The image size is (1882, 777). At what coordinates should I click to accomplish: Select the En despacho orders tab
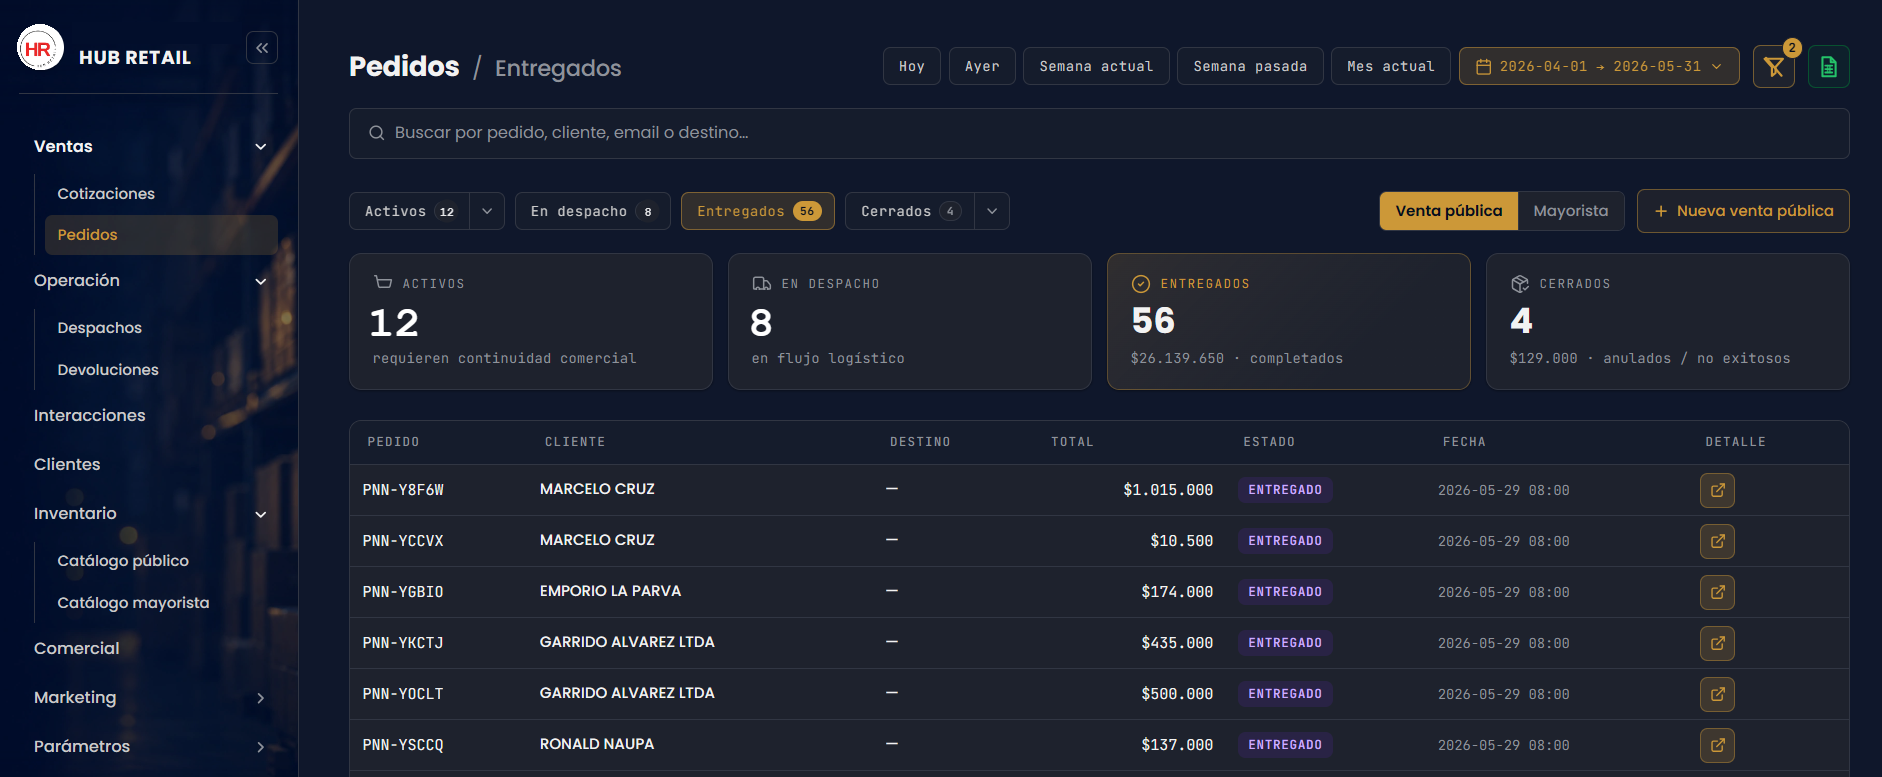[593, 211]
